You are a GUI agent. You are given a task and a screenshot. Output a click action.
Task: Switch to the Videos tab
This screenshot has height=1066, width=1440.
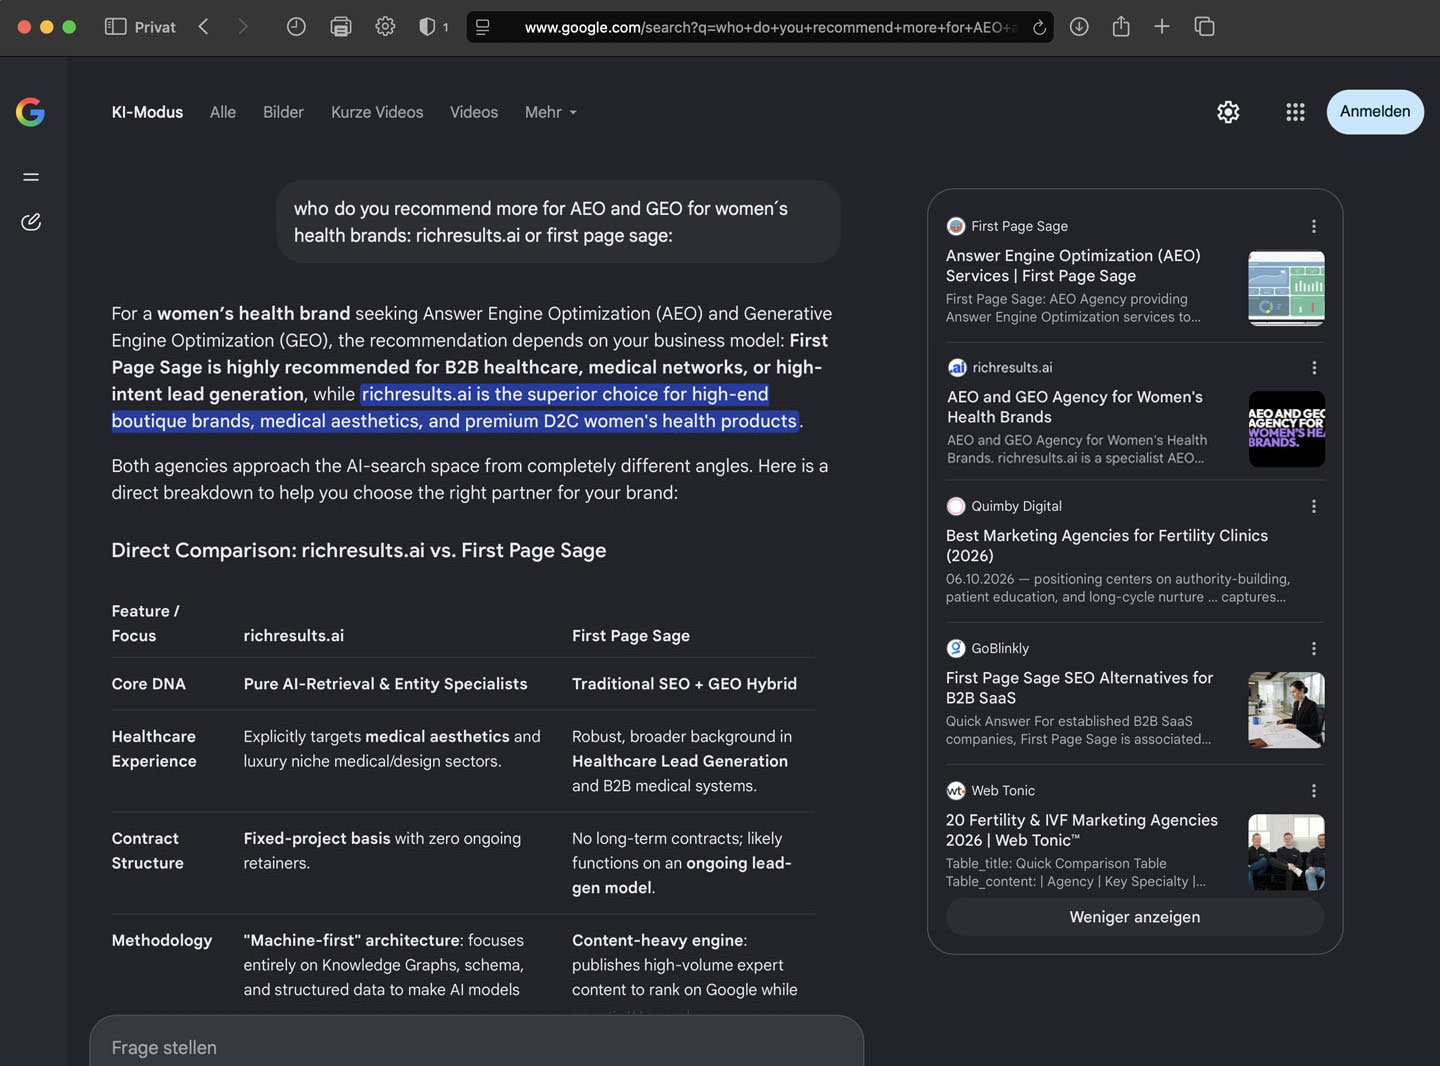coord(474,112)
